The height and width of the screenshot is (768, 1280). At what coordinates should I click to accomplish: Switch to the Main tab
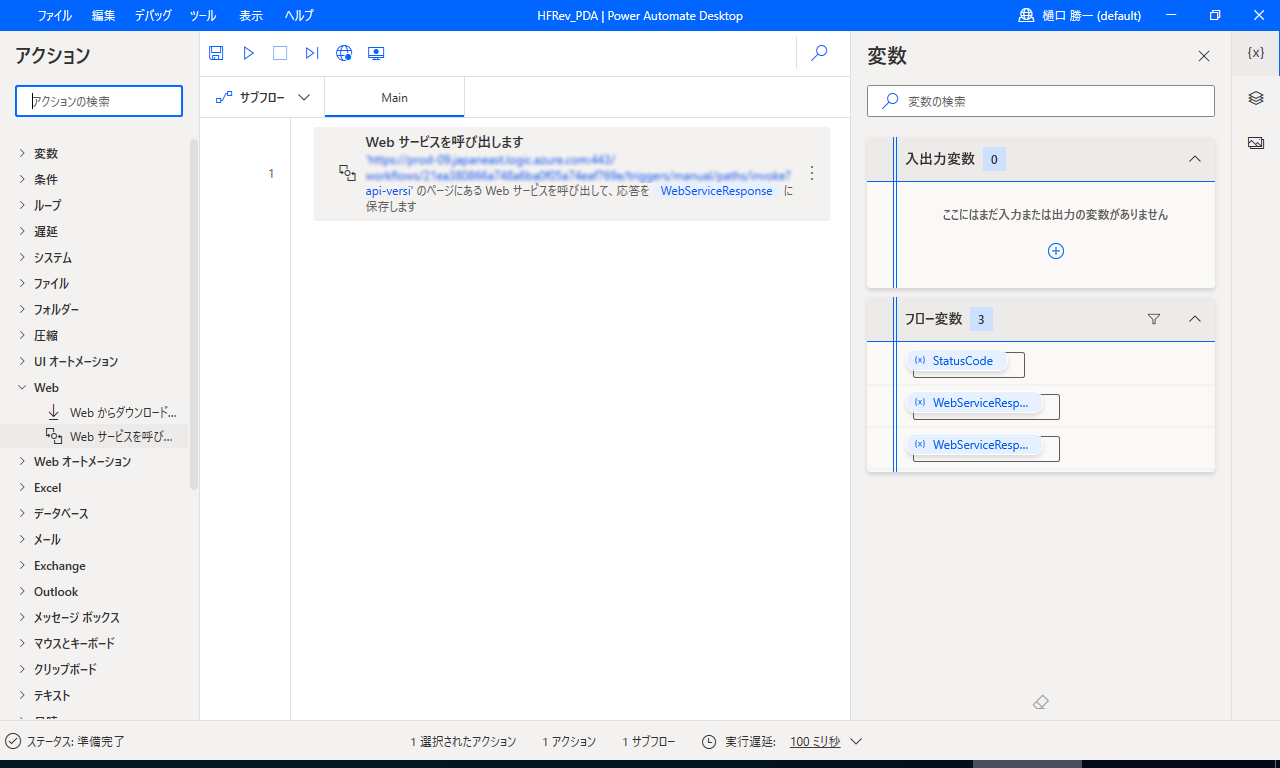(x=394, y=98)
